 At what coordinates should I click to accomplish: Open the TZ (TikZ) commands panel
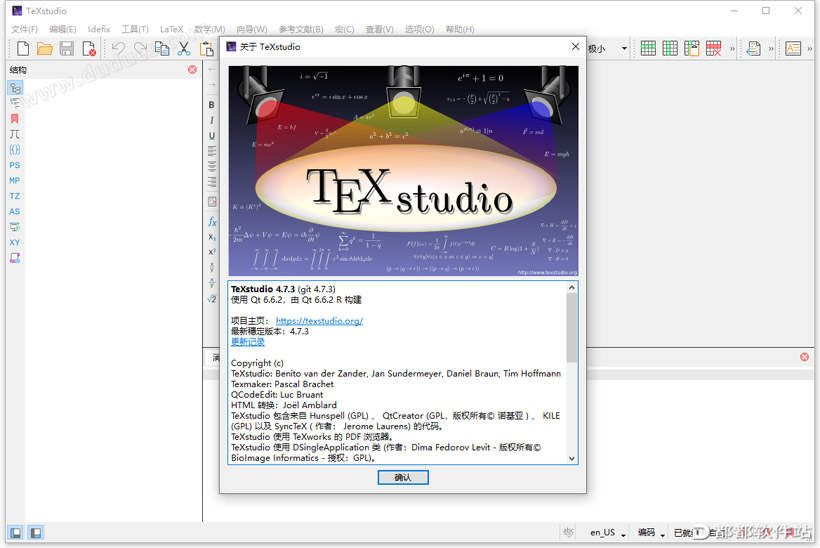tap(15, 196)
